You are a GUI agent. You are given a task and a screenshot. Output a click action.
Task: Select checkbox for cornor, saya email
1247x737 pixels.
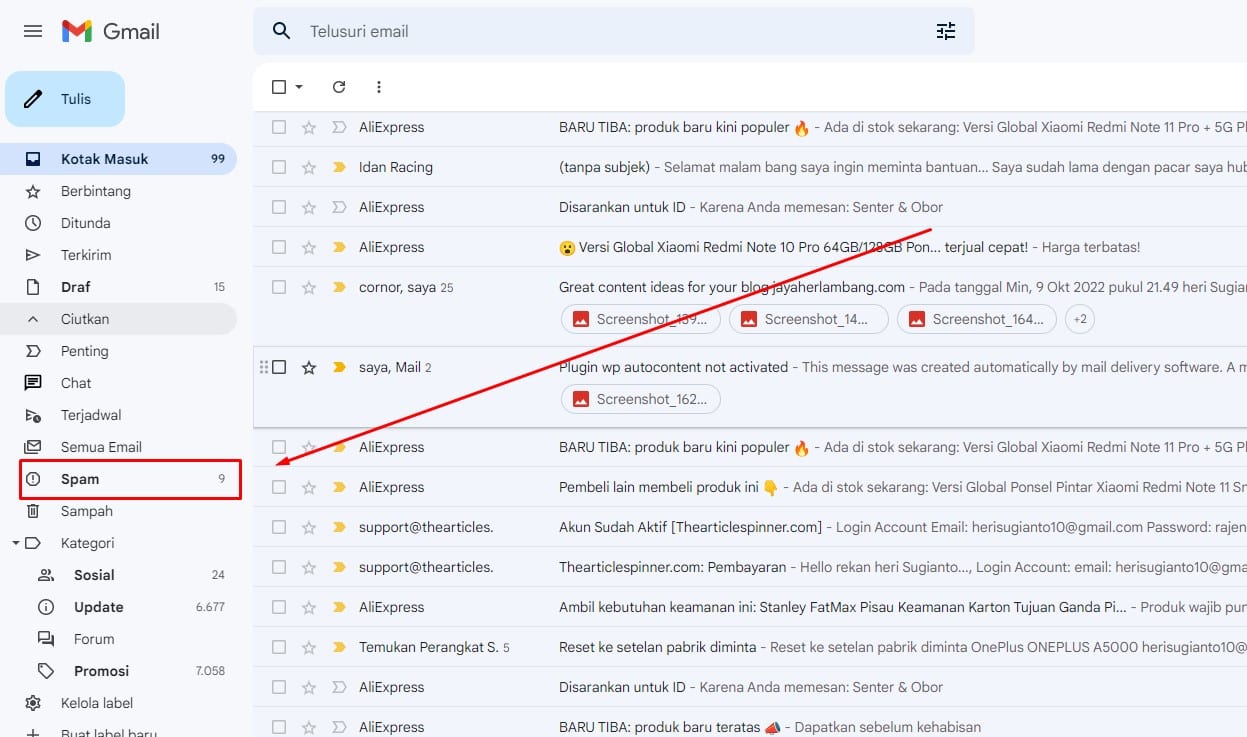tap(279, 287)
